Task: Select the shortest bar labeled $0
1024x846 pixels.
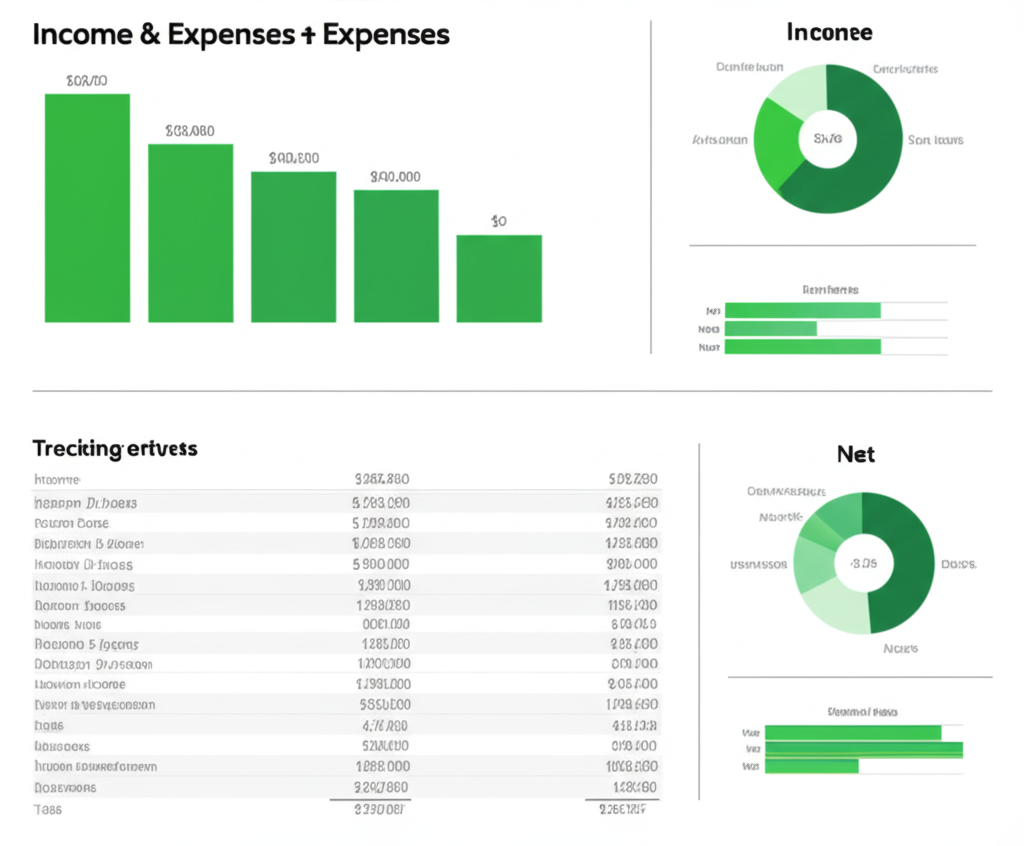Action: point(499,278)
